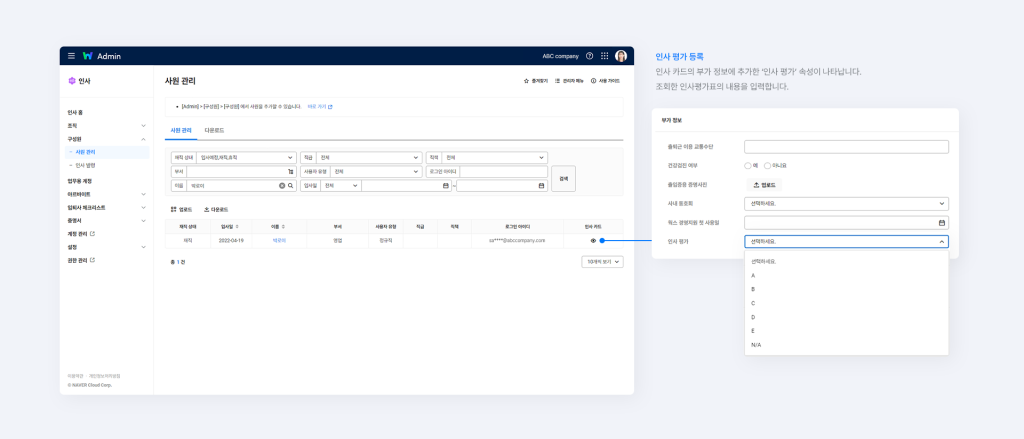Choose grade D in 인사 평가 list
Viewport: 1024px width, 439px height.
[846, 317]
